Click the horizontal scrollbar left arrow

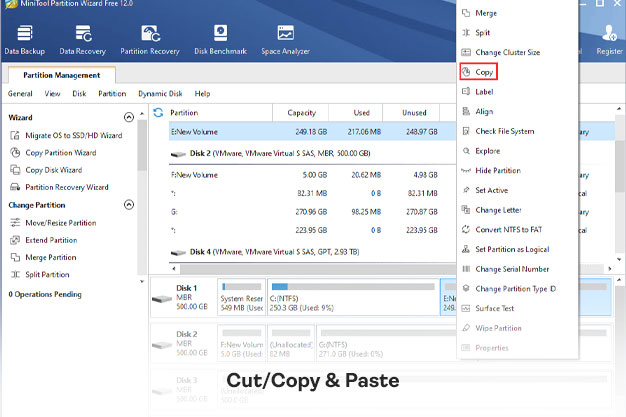point(174,269)
